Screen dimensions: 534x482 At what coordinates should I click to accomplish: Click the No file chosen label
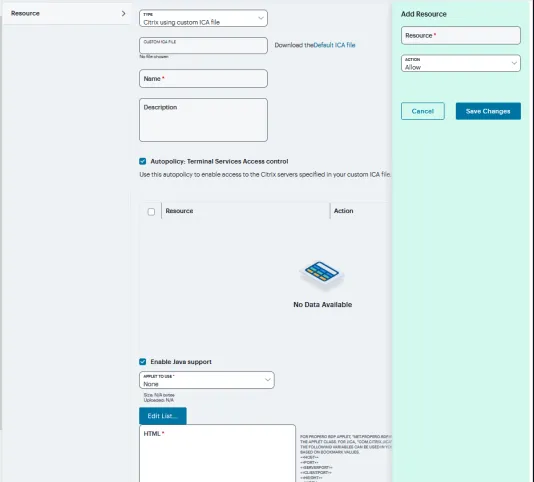coord(154,57)
